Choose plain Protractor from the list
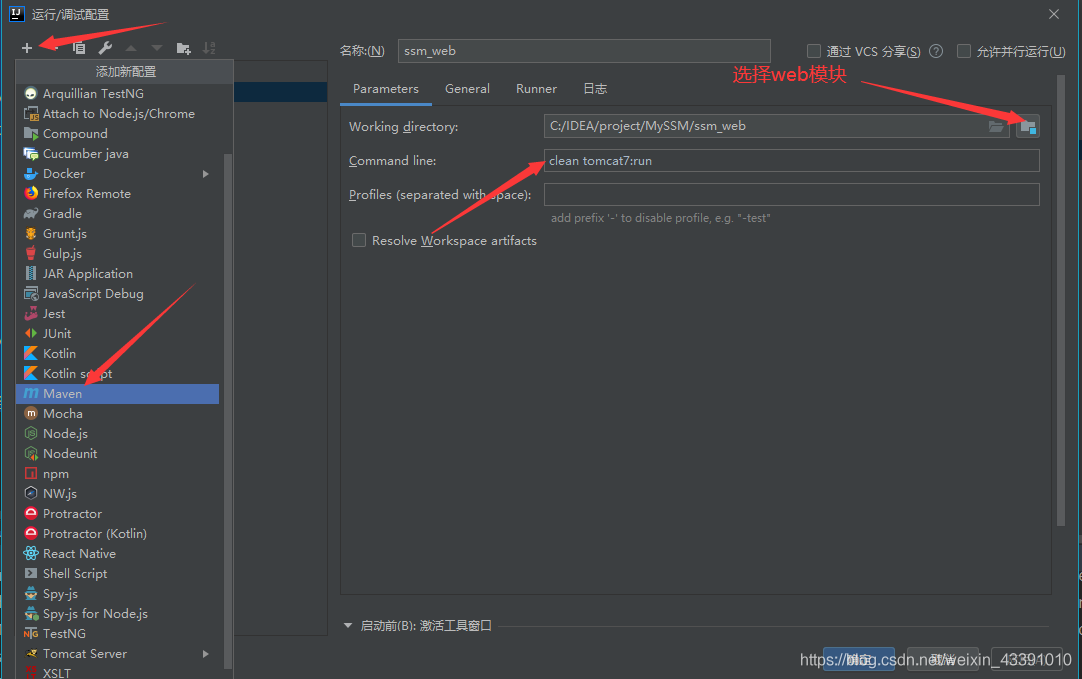This screenshot has width=1082, height=679. point(117,513)
